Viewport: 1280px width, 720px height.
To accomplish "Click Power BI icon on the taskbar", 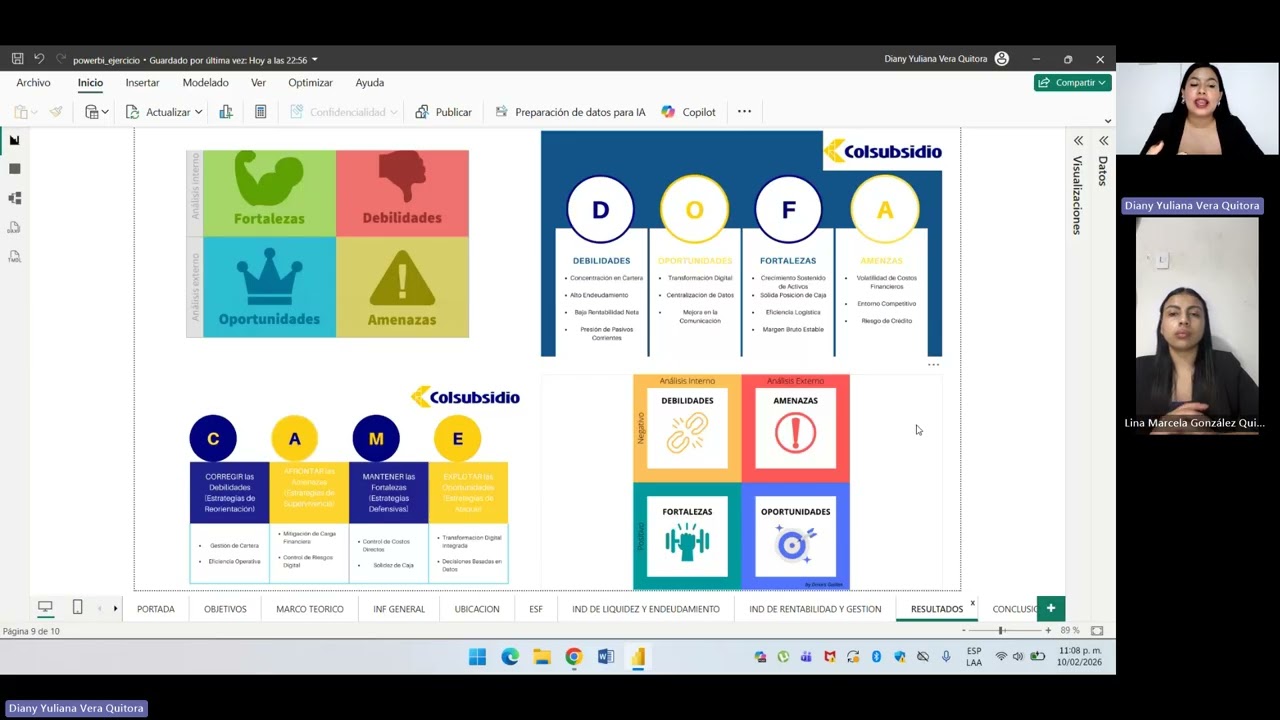I will pyautogui.click(x=638, y=657).
